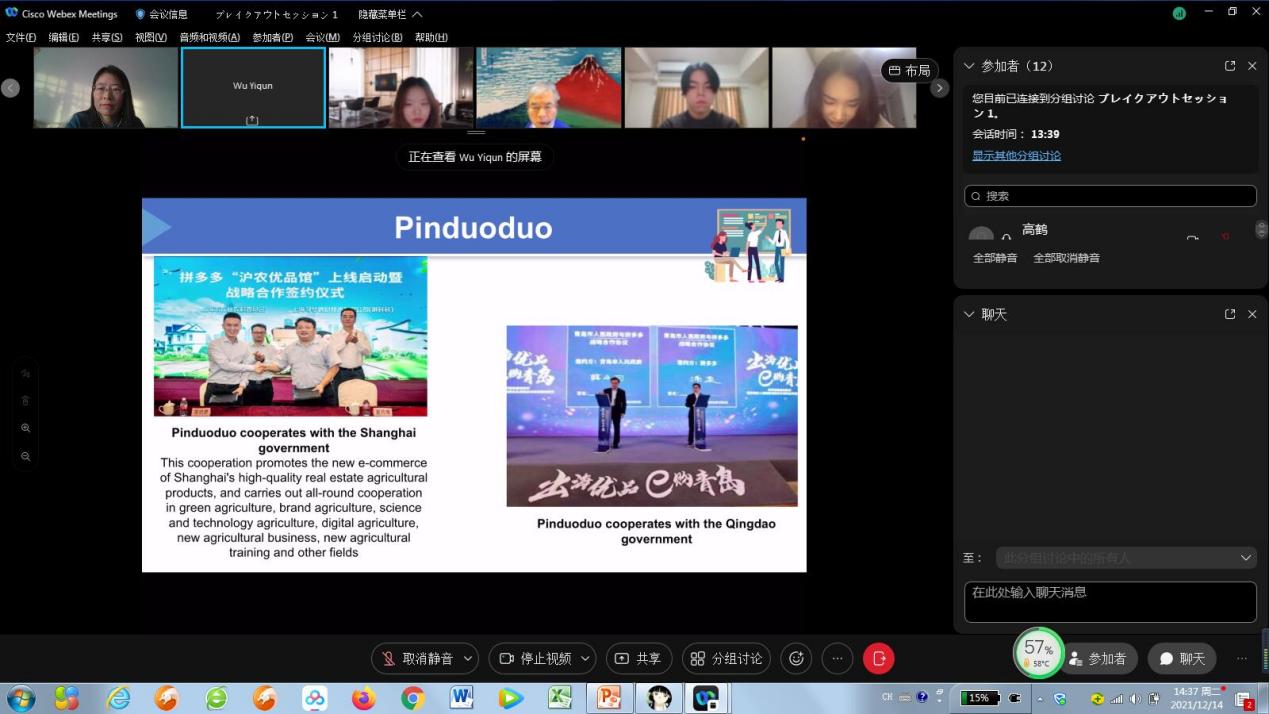Open the 分组讨论(B) menu
This screenshot has height=714, width=1269.
click(x=377, y=37)
